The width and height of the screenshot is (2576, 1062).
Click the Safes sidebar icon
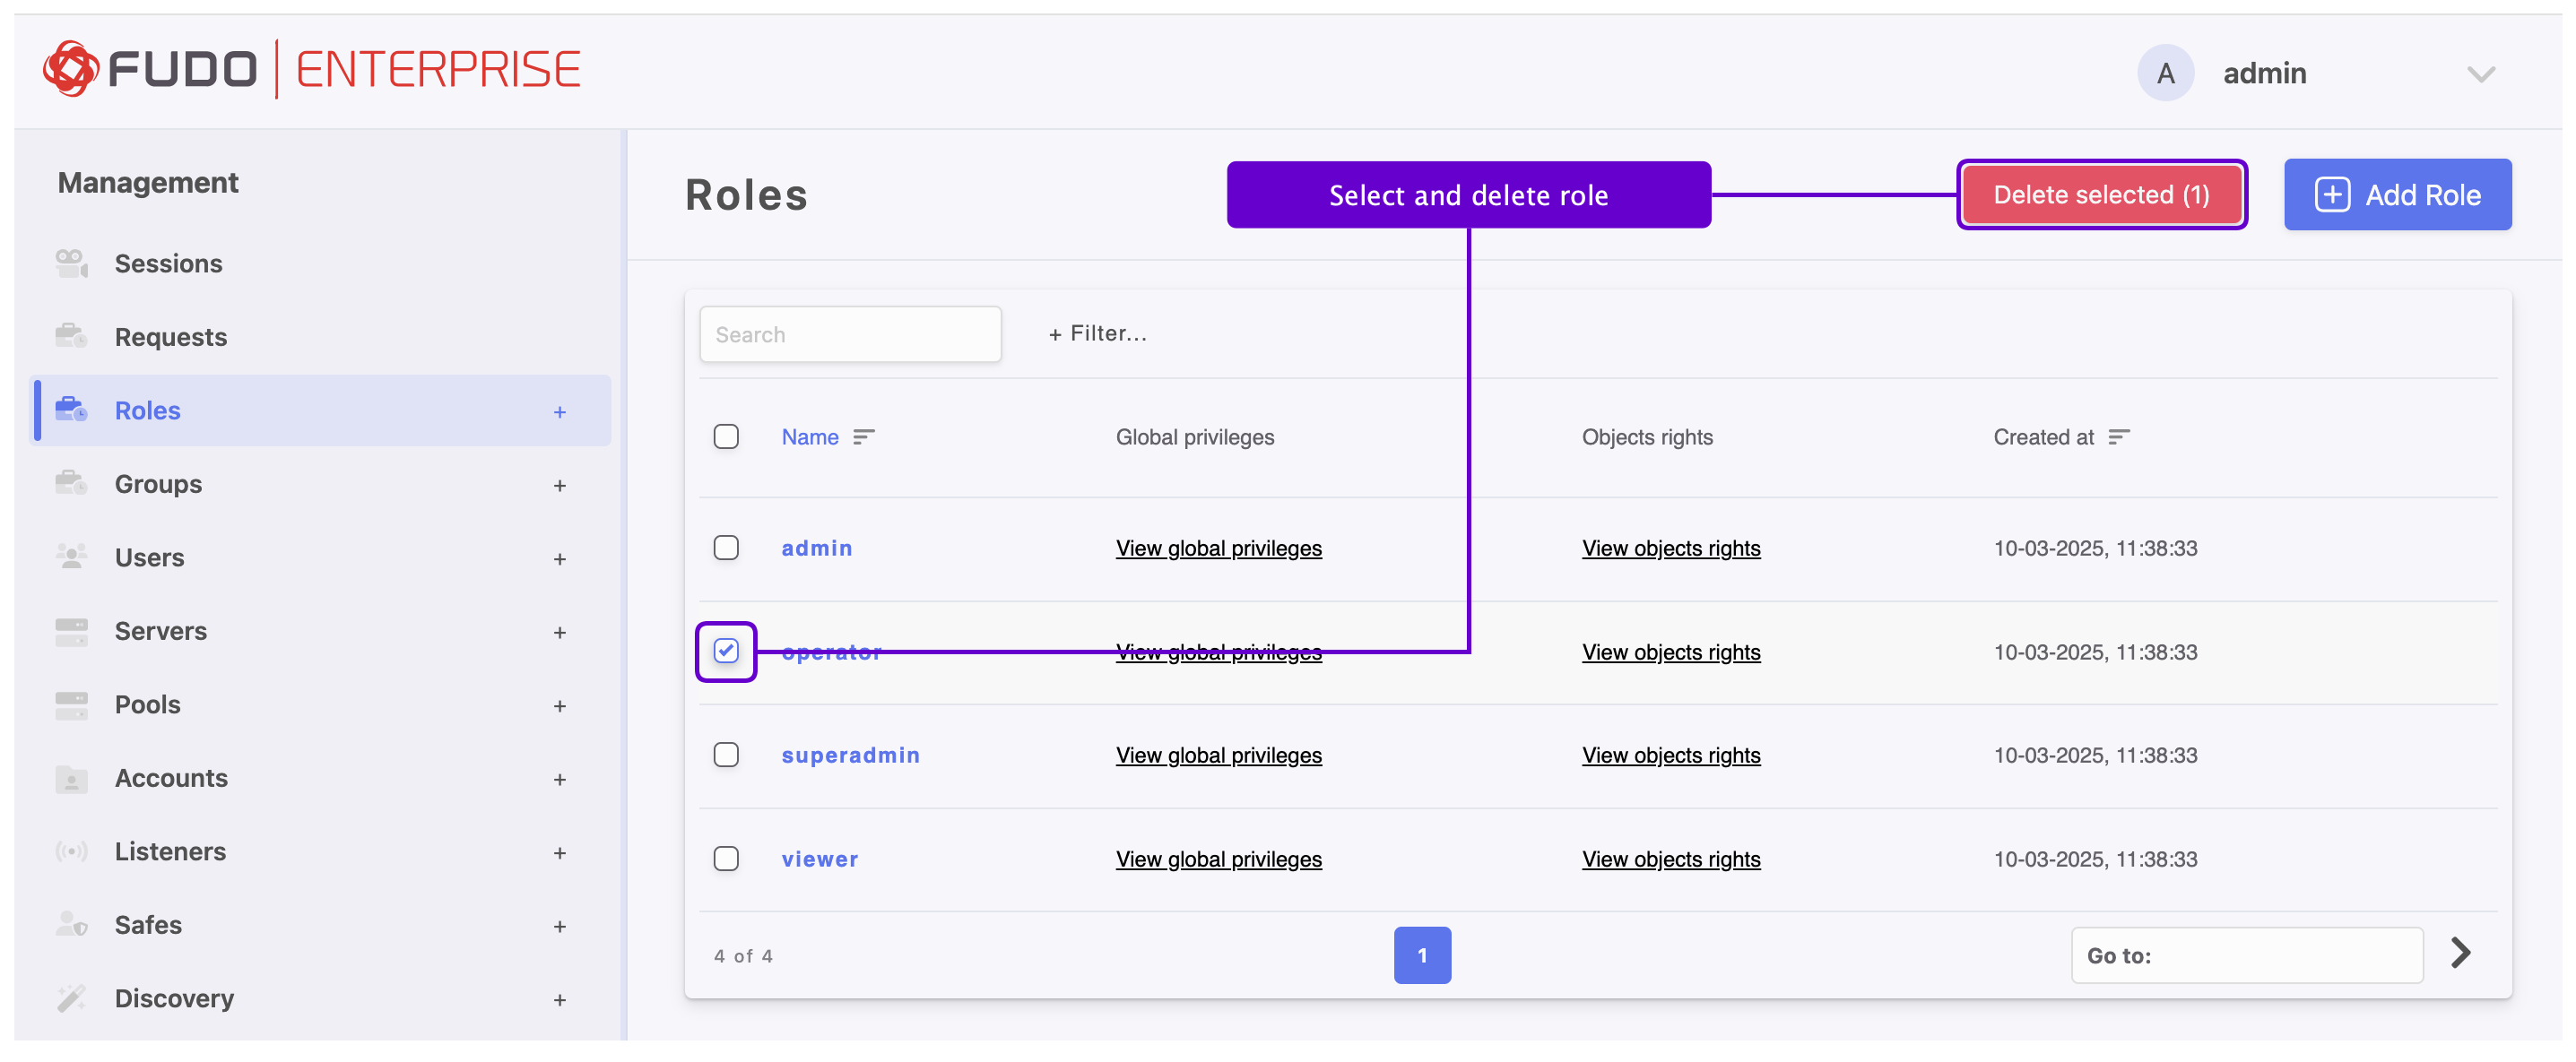(71, 925)
